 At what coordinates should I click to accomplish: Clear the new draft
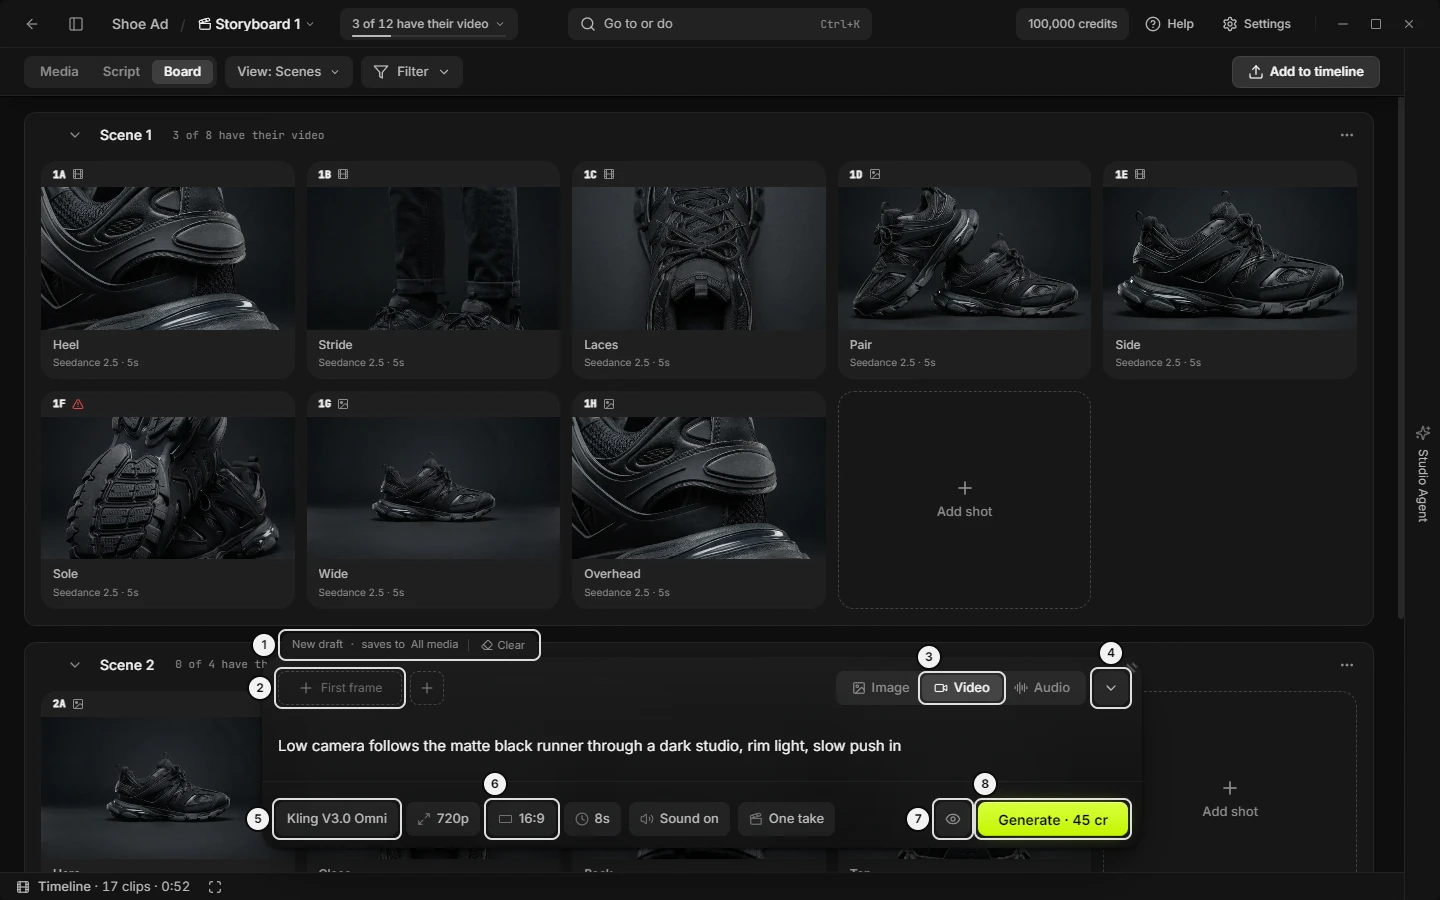503,645
